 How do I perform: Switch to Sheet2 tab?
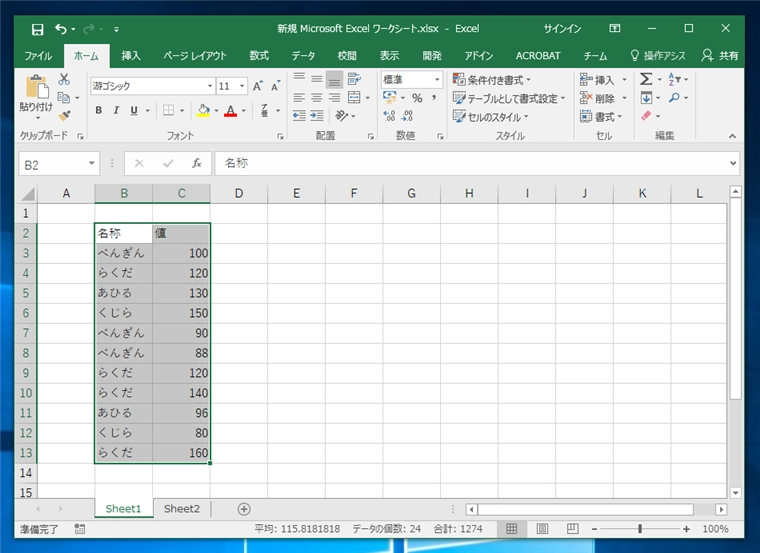[182, 509]
